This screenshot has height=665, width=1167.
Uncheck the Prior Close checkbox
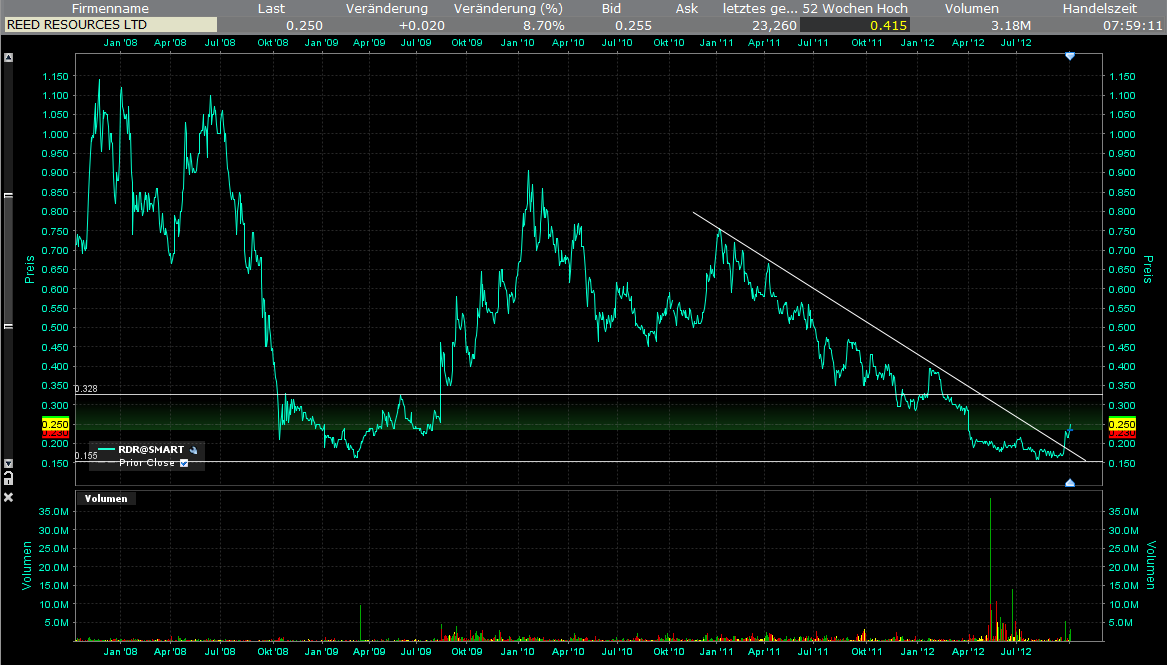pos(183,463)
